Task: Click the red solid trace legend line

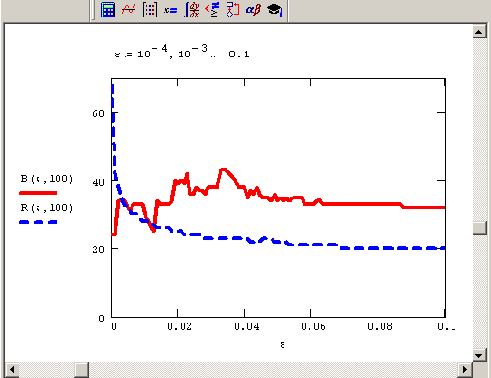Action: 38,193
